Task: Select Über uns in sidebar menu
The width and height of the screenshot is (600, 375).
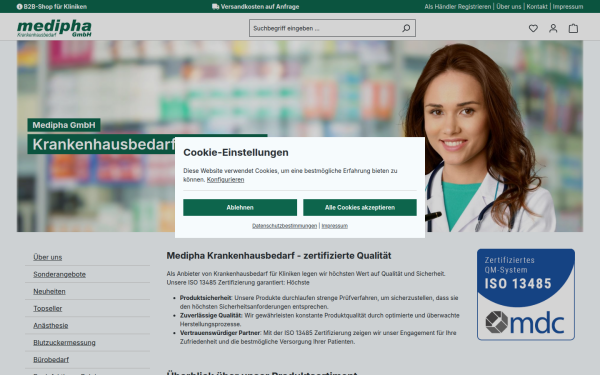Action: pos(47,257)
